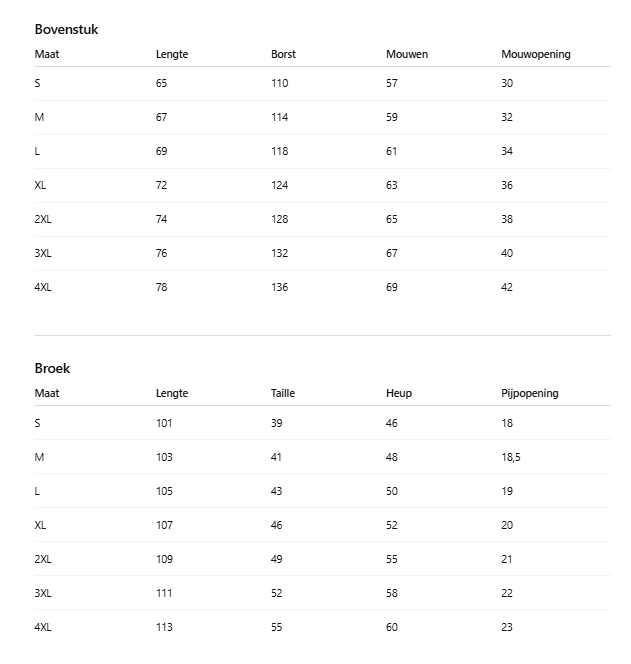This screenshot has height=664, width=631.
Task: Select Broek Lengte value 113
Action: 164,627
